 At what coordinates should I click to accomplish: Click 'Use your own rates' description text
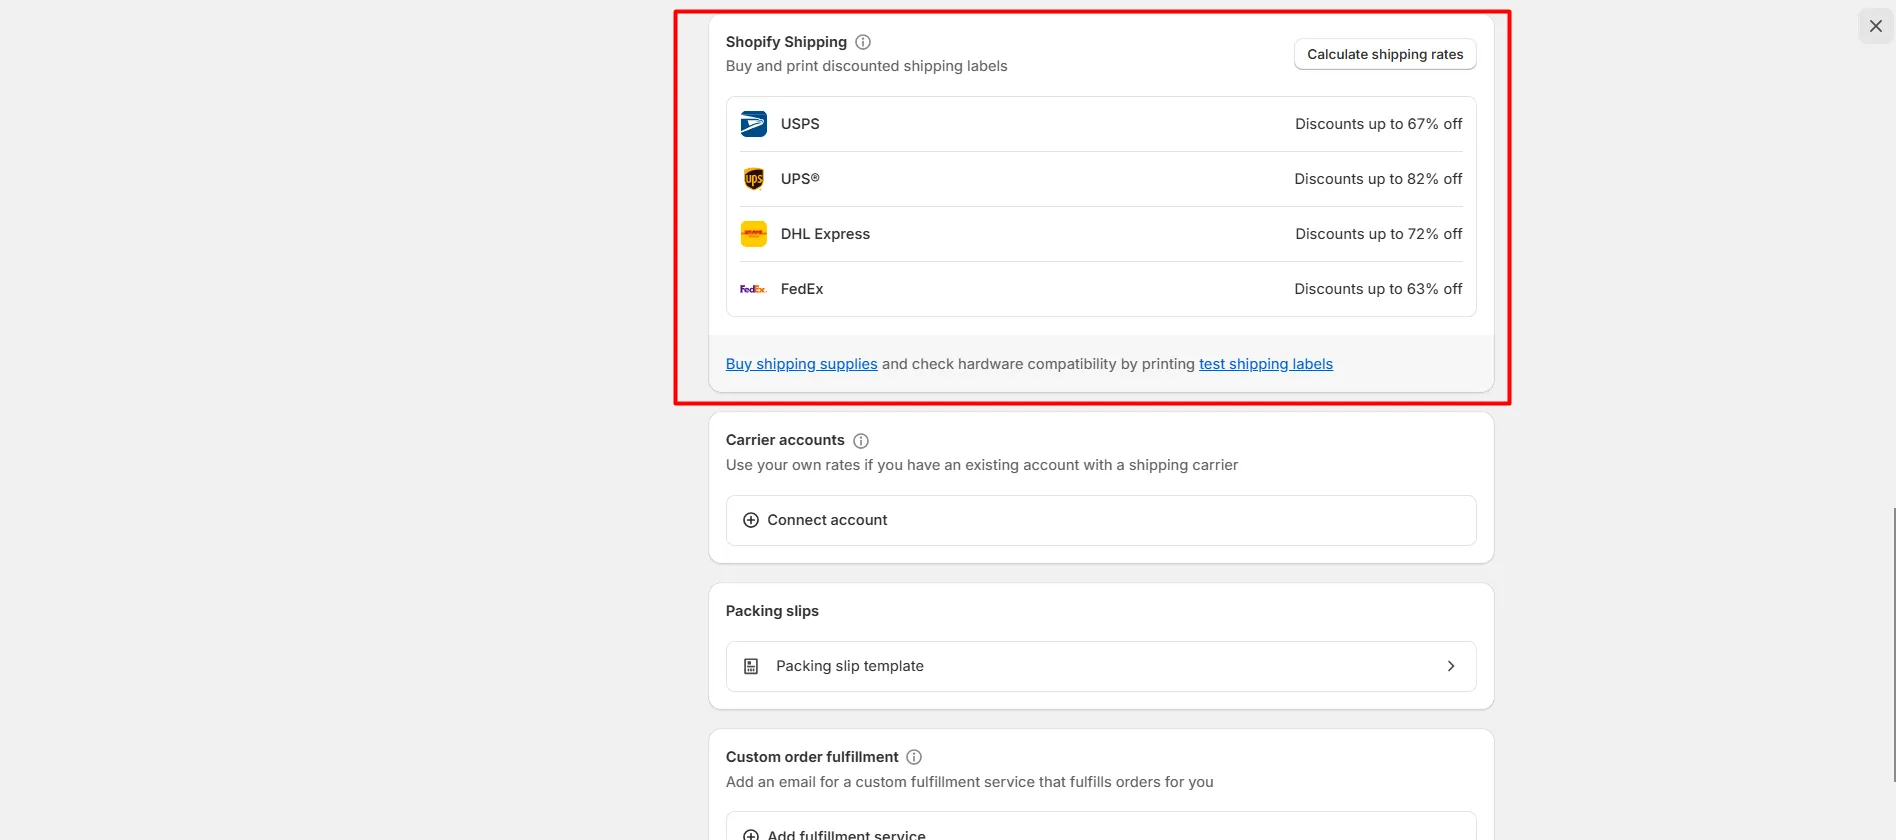982,465
